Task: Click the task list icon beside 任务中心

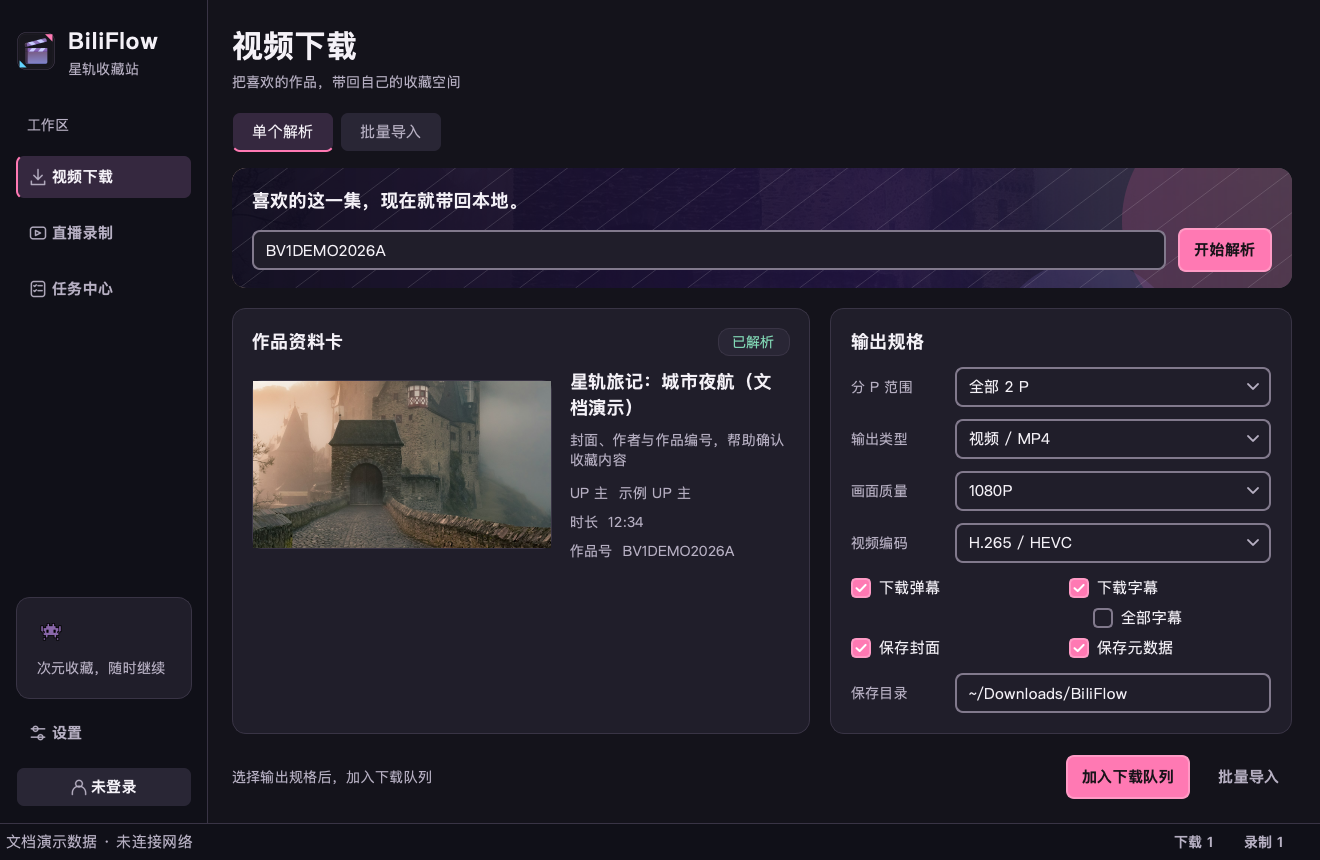Action: pos(37,289)
